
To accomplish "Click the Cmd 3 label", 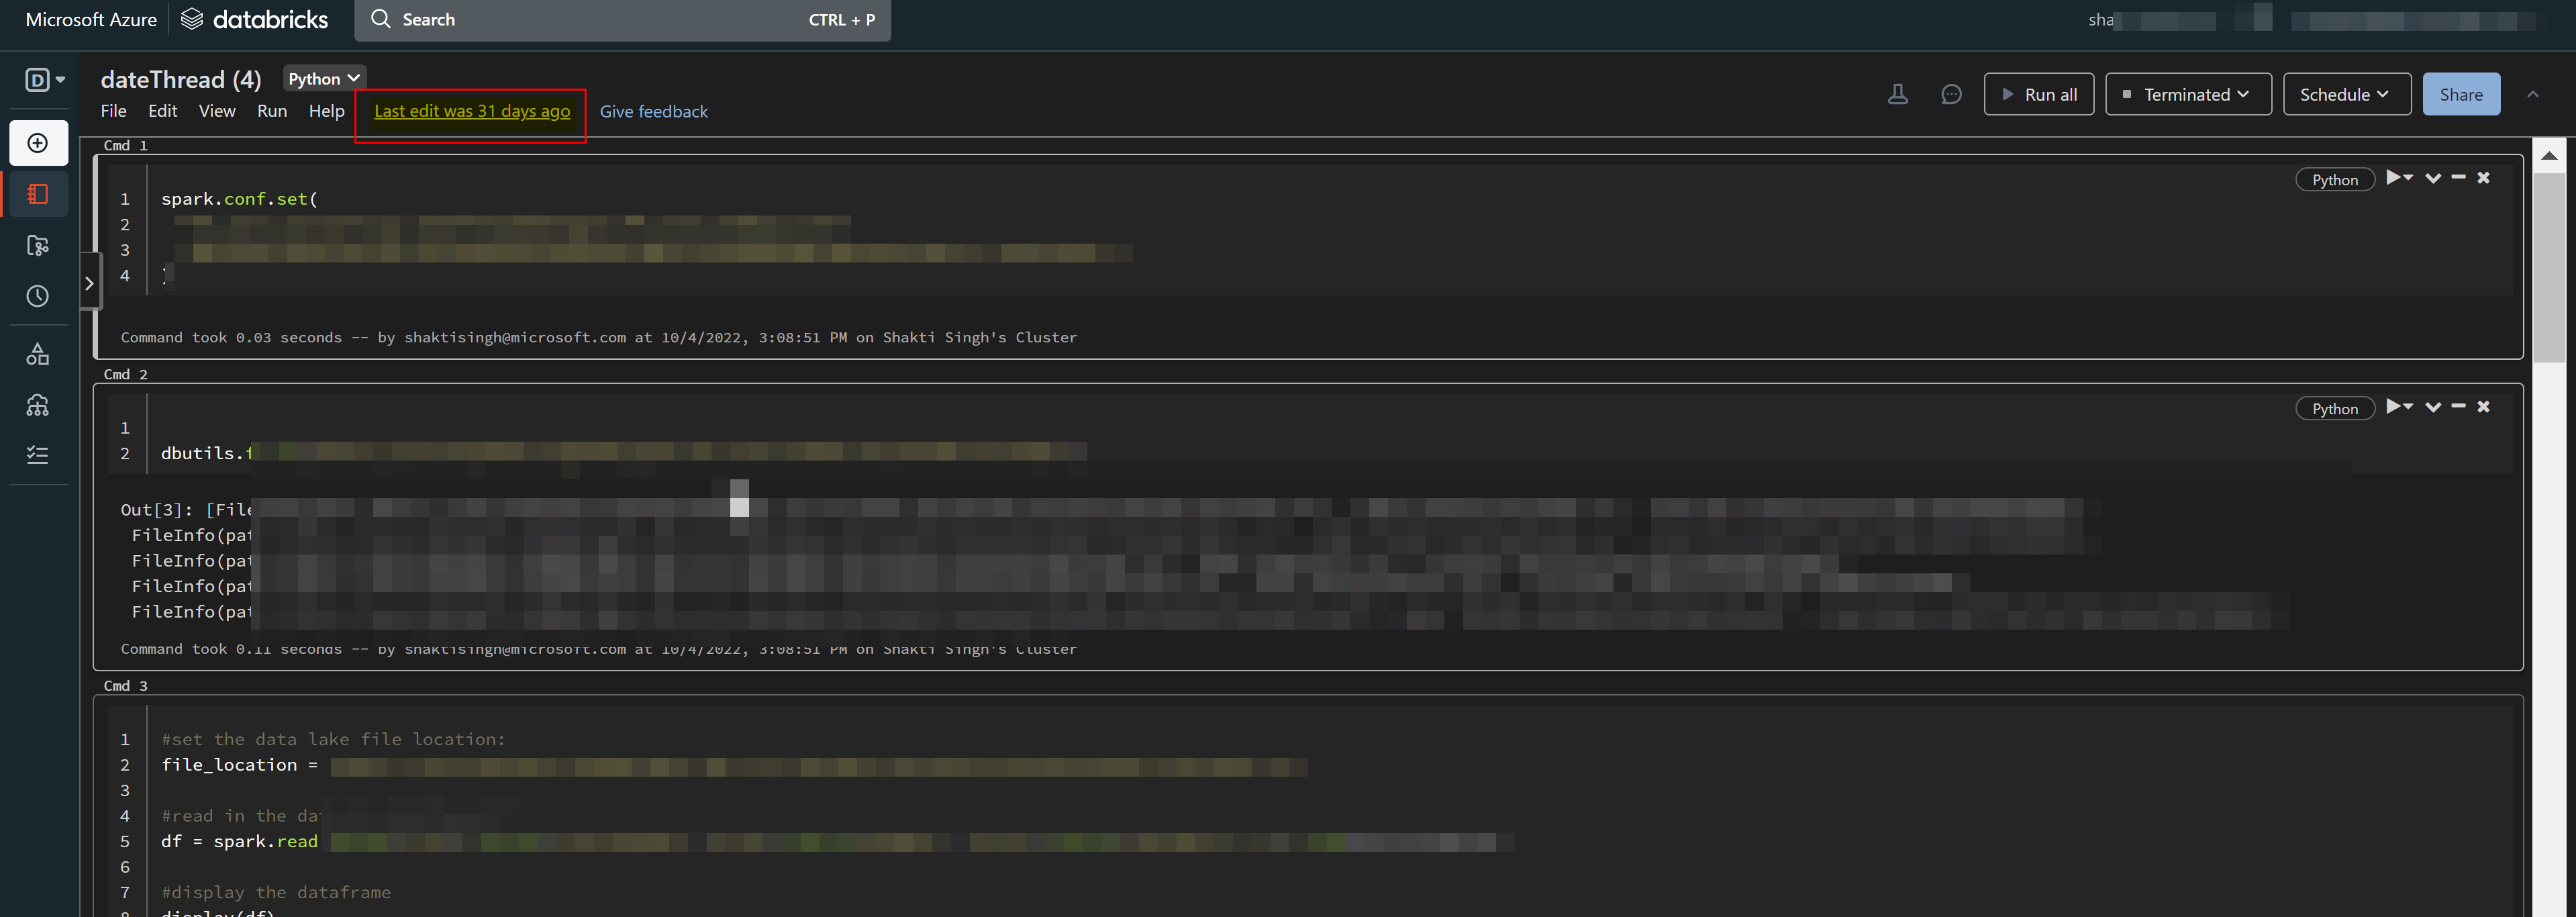I will (126, 687).
